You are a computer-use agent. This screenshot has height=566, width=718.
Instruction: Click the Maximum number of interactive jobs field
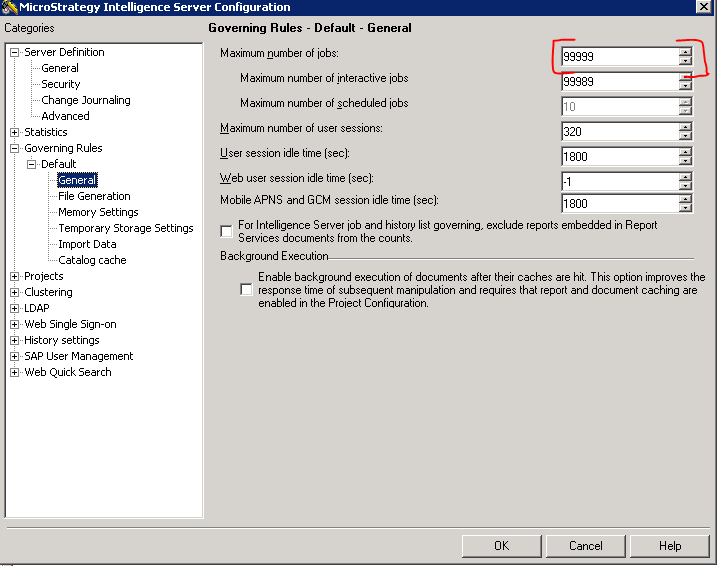coord(620,82)
